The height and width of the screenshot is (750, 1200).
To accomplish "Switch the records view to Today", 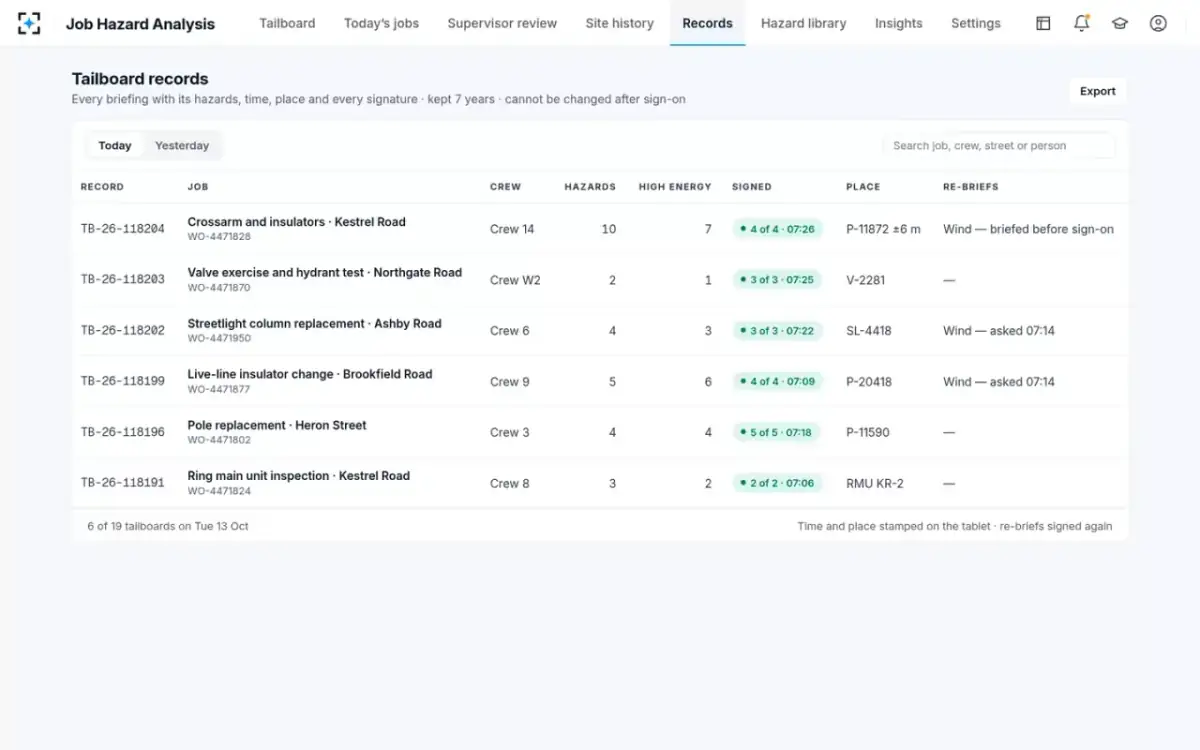I will click(x=115, y=146).
